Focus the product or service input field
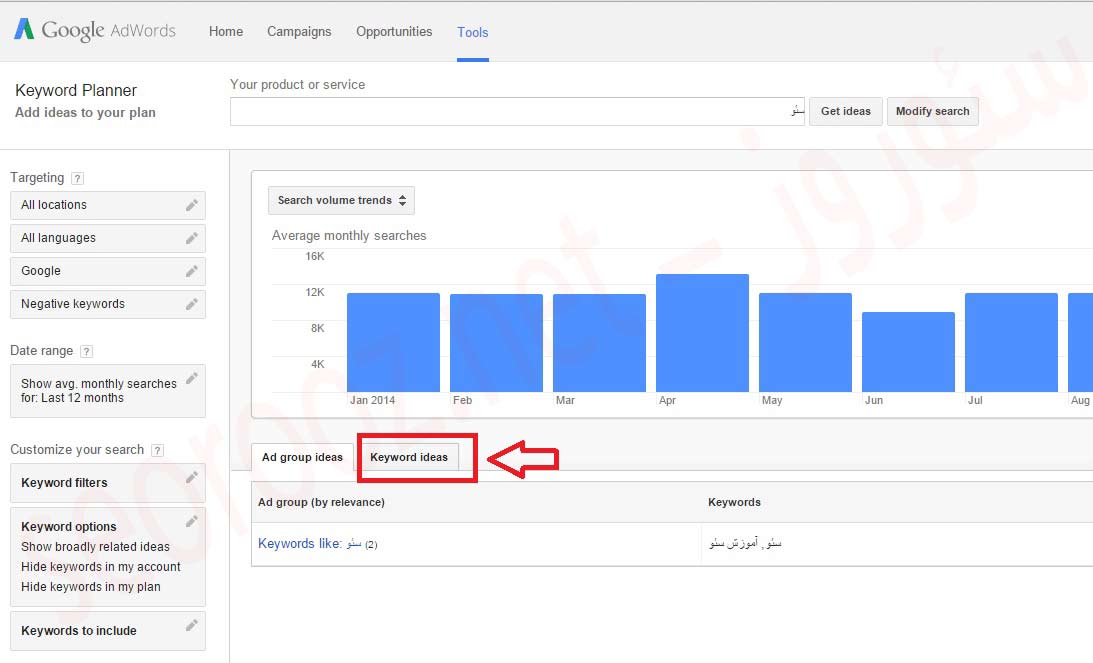The image size is (1093, 663). 516,111
